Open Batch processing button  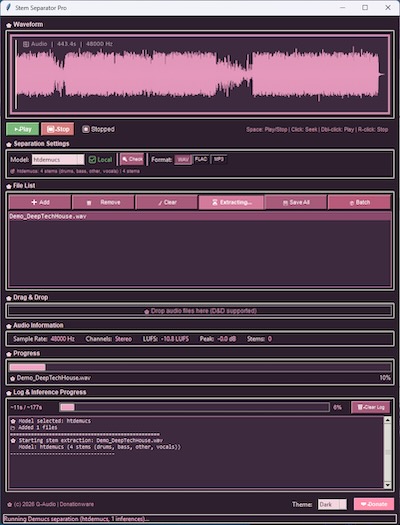point(359,202)
